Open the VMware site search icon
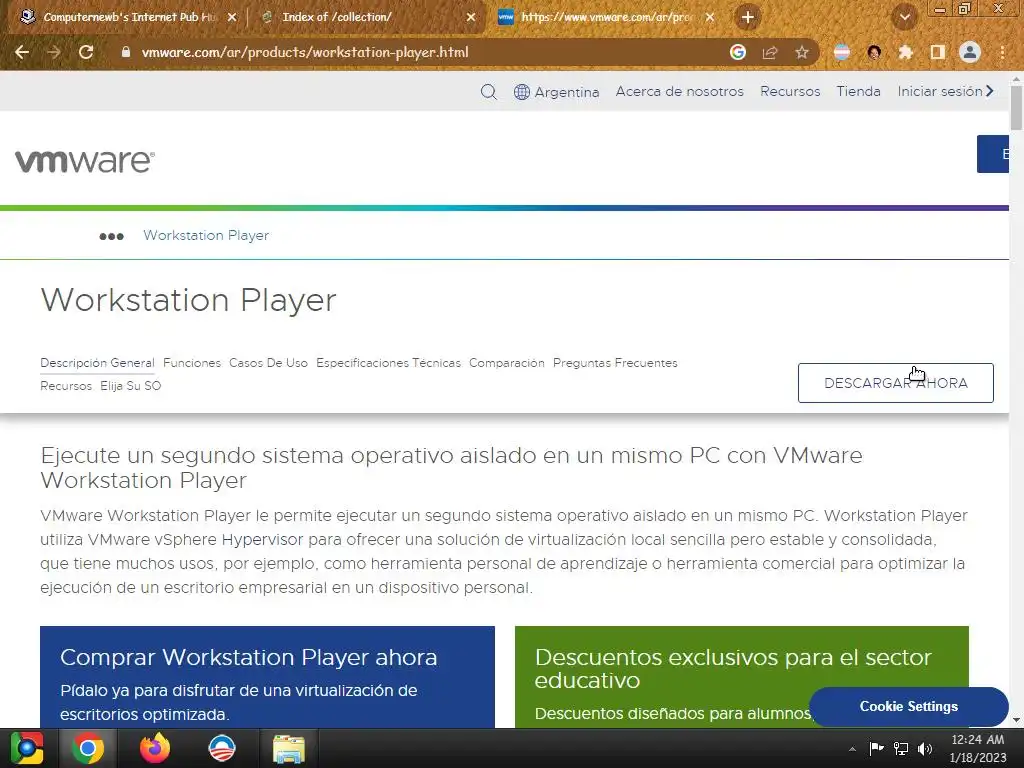 (x=488, y=91)
